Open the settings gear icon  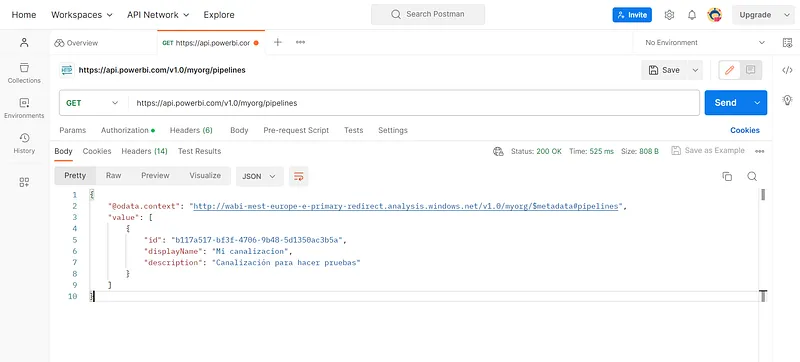[x=669, y=15]
